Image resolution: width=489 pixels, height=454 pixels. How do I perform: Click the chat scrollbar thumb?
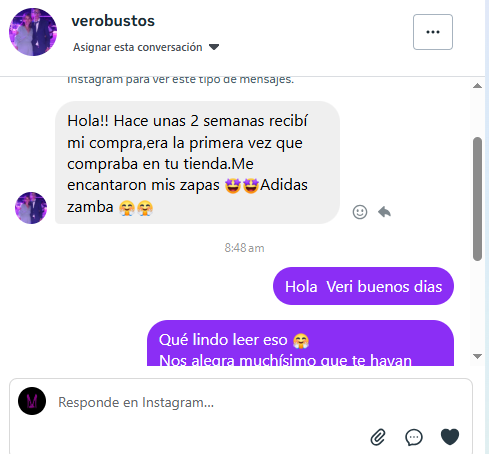click(x=477, y=199)
